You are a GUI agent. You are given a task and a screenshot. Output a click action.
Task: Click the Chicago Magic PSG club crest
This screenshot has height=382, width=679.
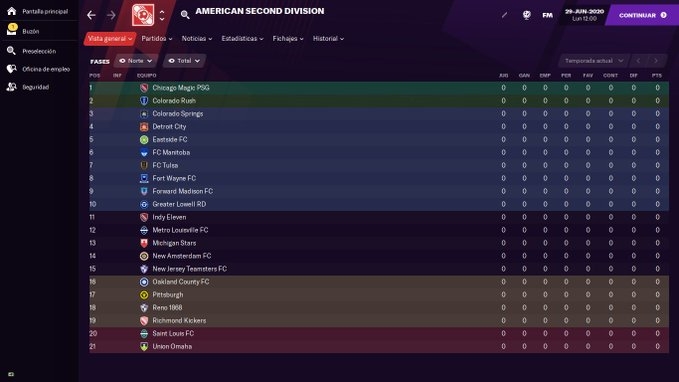(x=144, y=88)
